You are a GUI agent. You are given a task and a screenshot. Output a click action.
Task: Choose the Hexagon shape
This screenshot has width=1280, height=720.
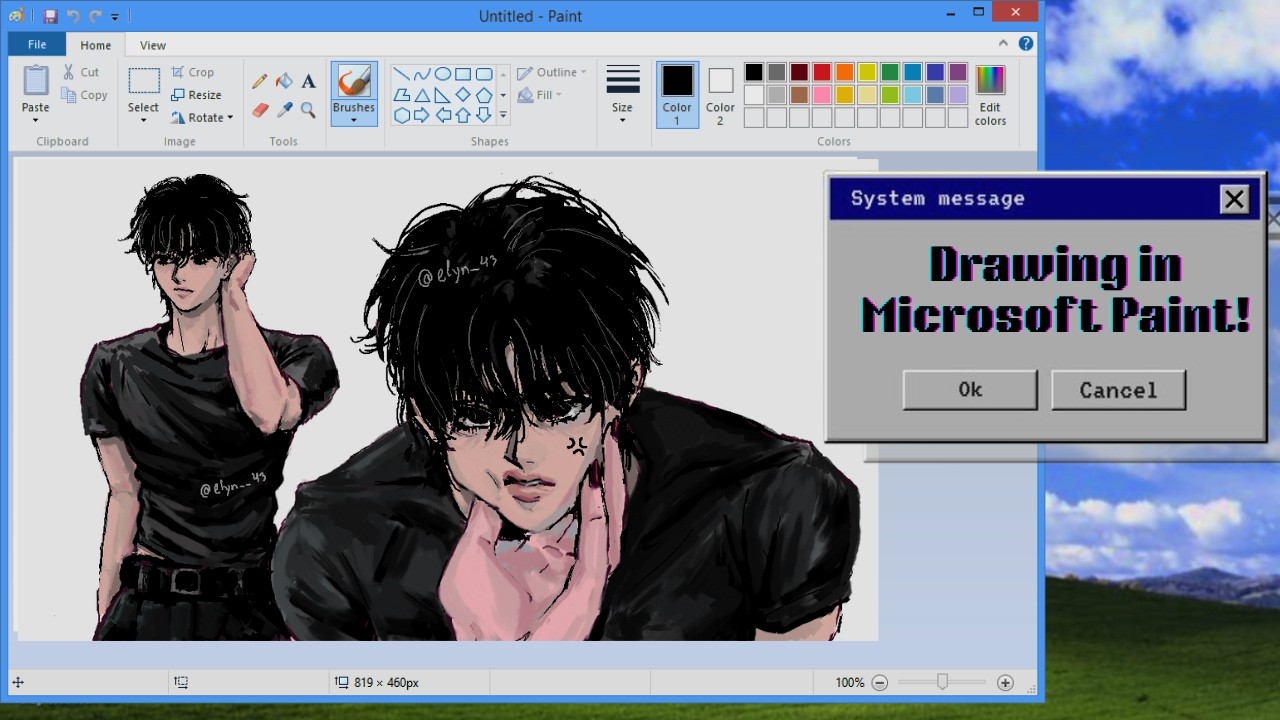[x=401, y=115]
